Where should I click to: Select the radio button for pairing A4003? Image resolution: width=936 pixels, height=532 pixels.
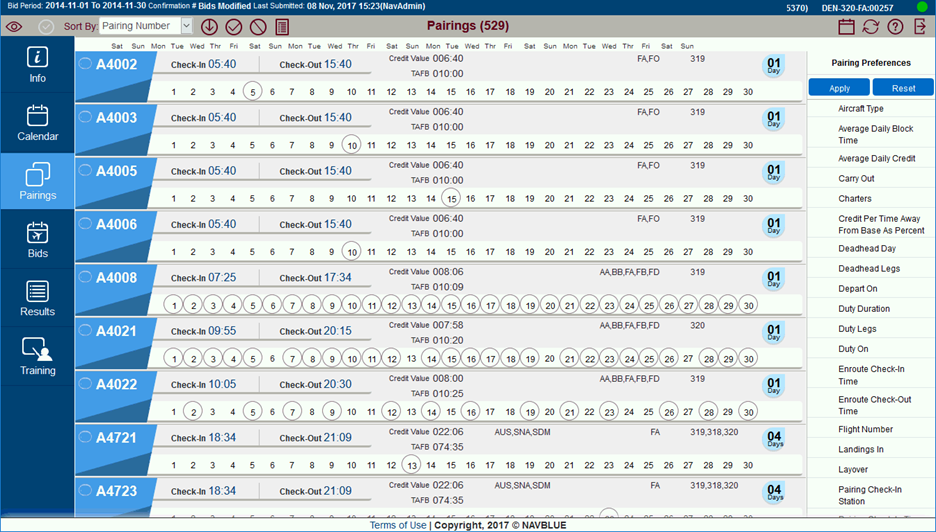pos(85,116)
